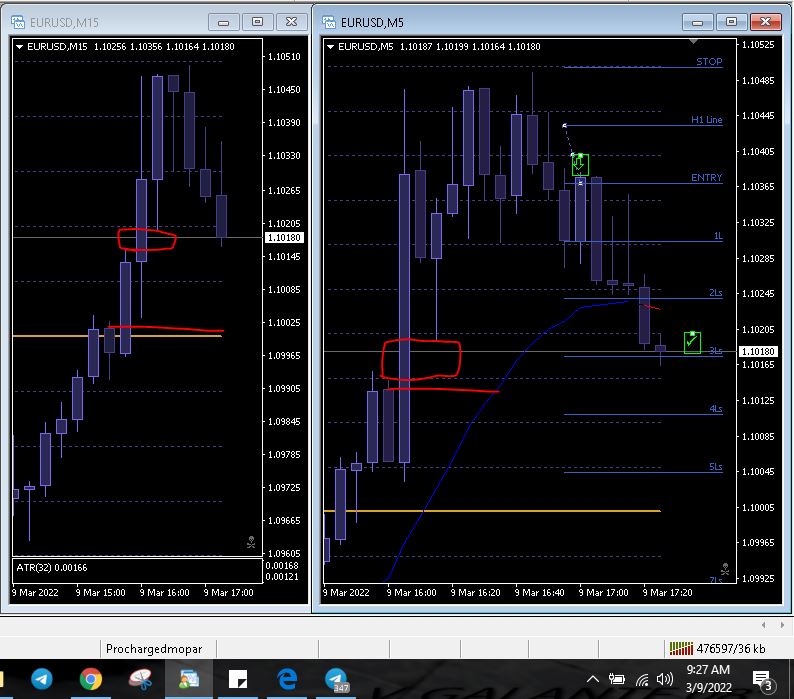Image resolution: width=794 pixels, height=699 pixels.
Task: Open the clock showing 9:27 AM
Action: coord(708,679)
